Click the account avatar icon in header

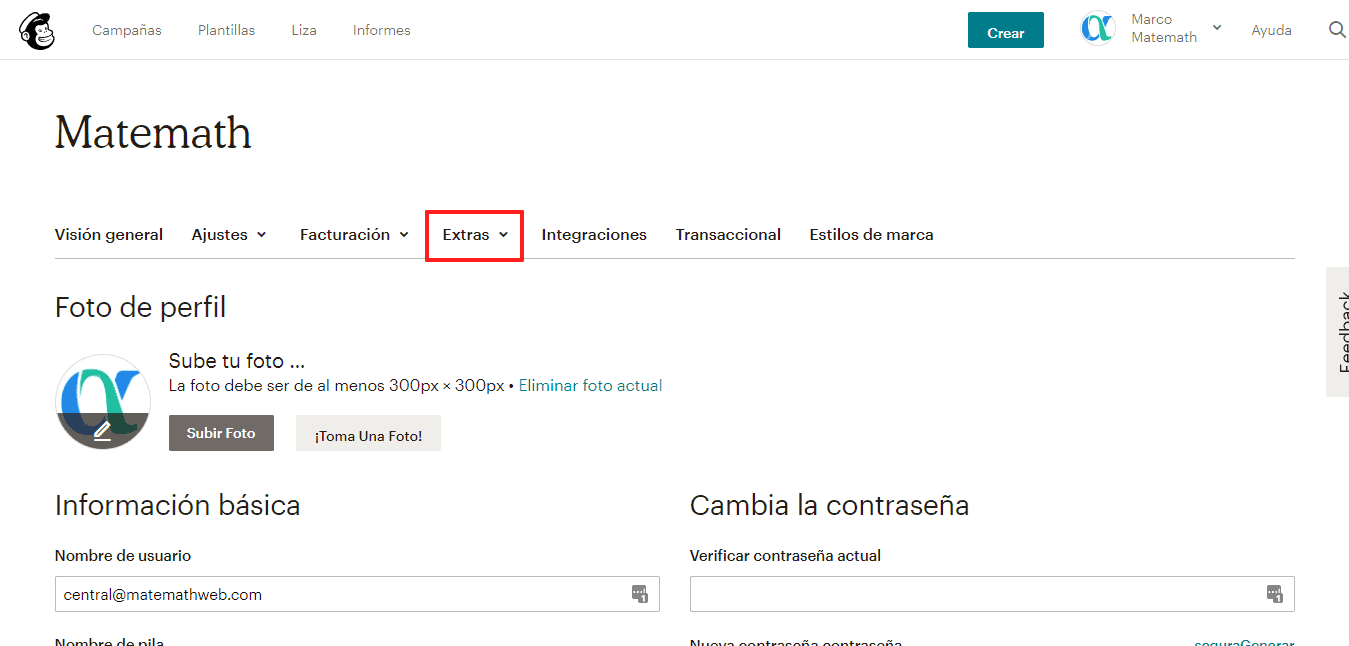(x=1098, y=29)
